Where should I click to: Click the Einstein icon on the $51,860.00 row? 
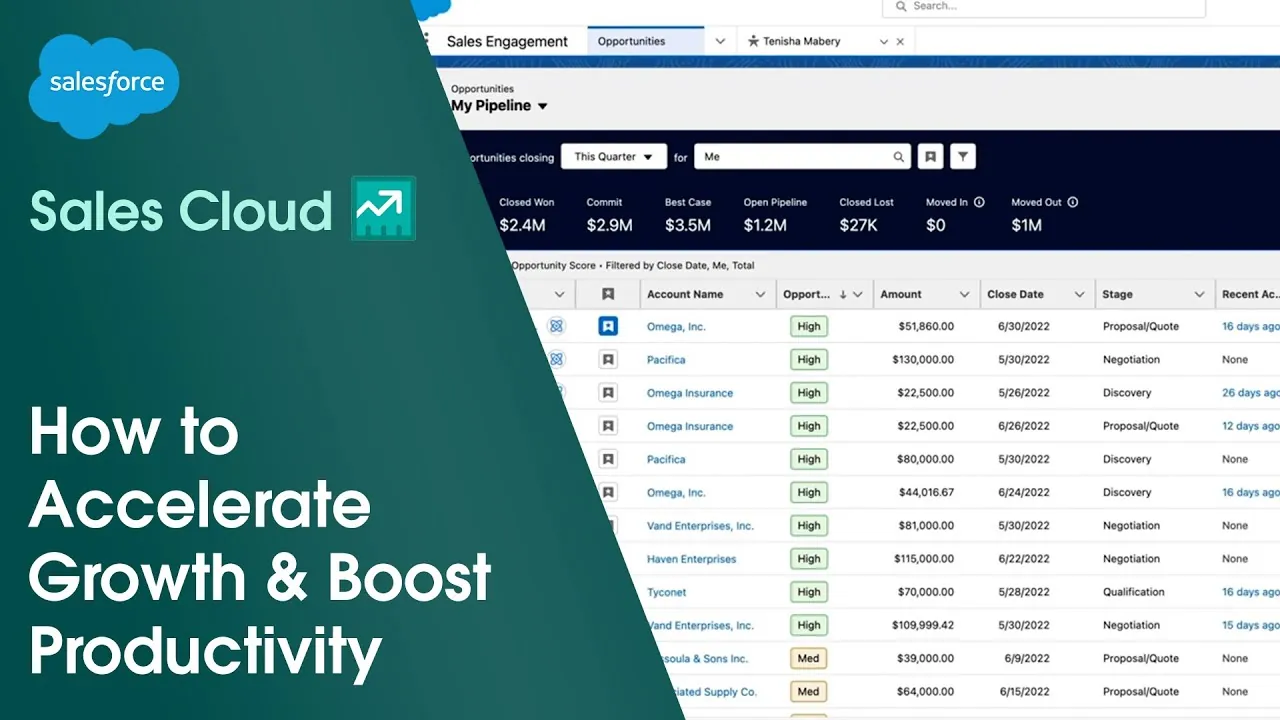[557, 326]
